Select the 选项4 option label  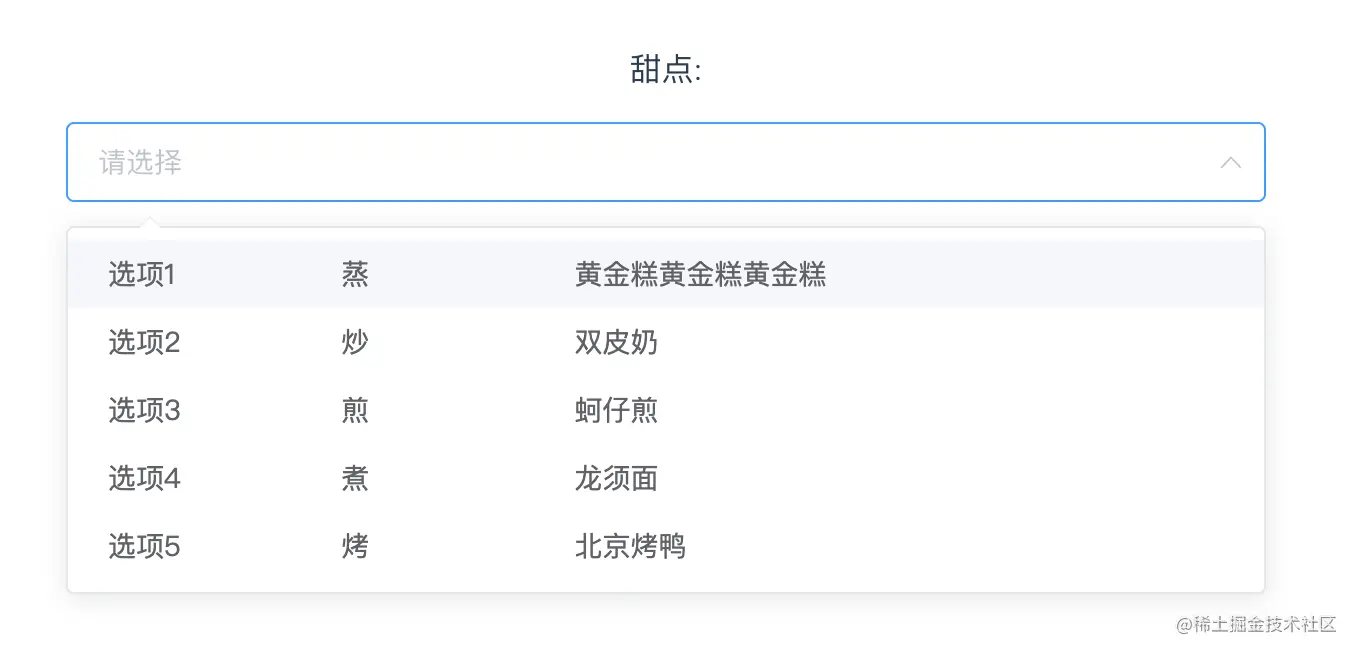point(144,479)
